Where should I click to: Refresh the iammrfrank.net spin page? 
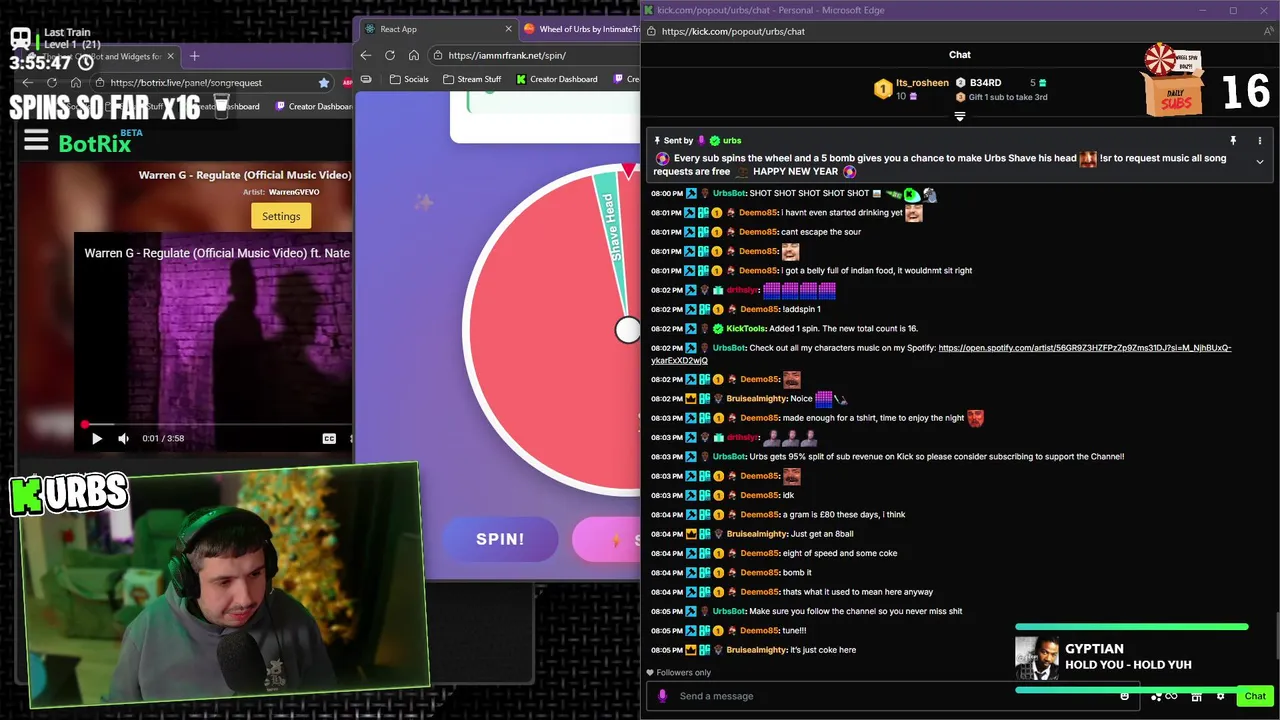pos(390,55)
